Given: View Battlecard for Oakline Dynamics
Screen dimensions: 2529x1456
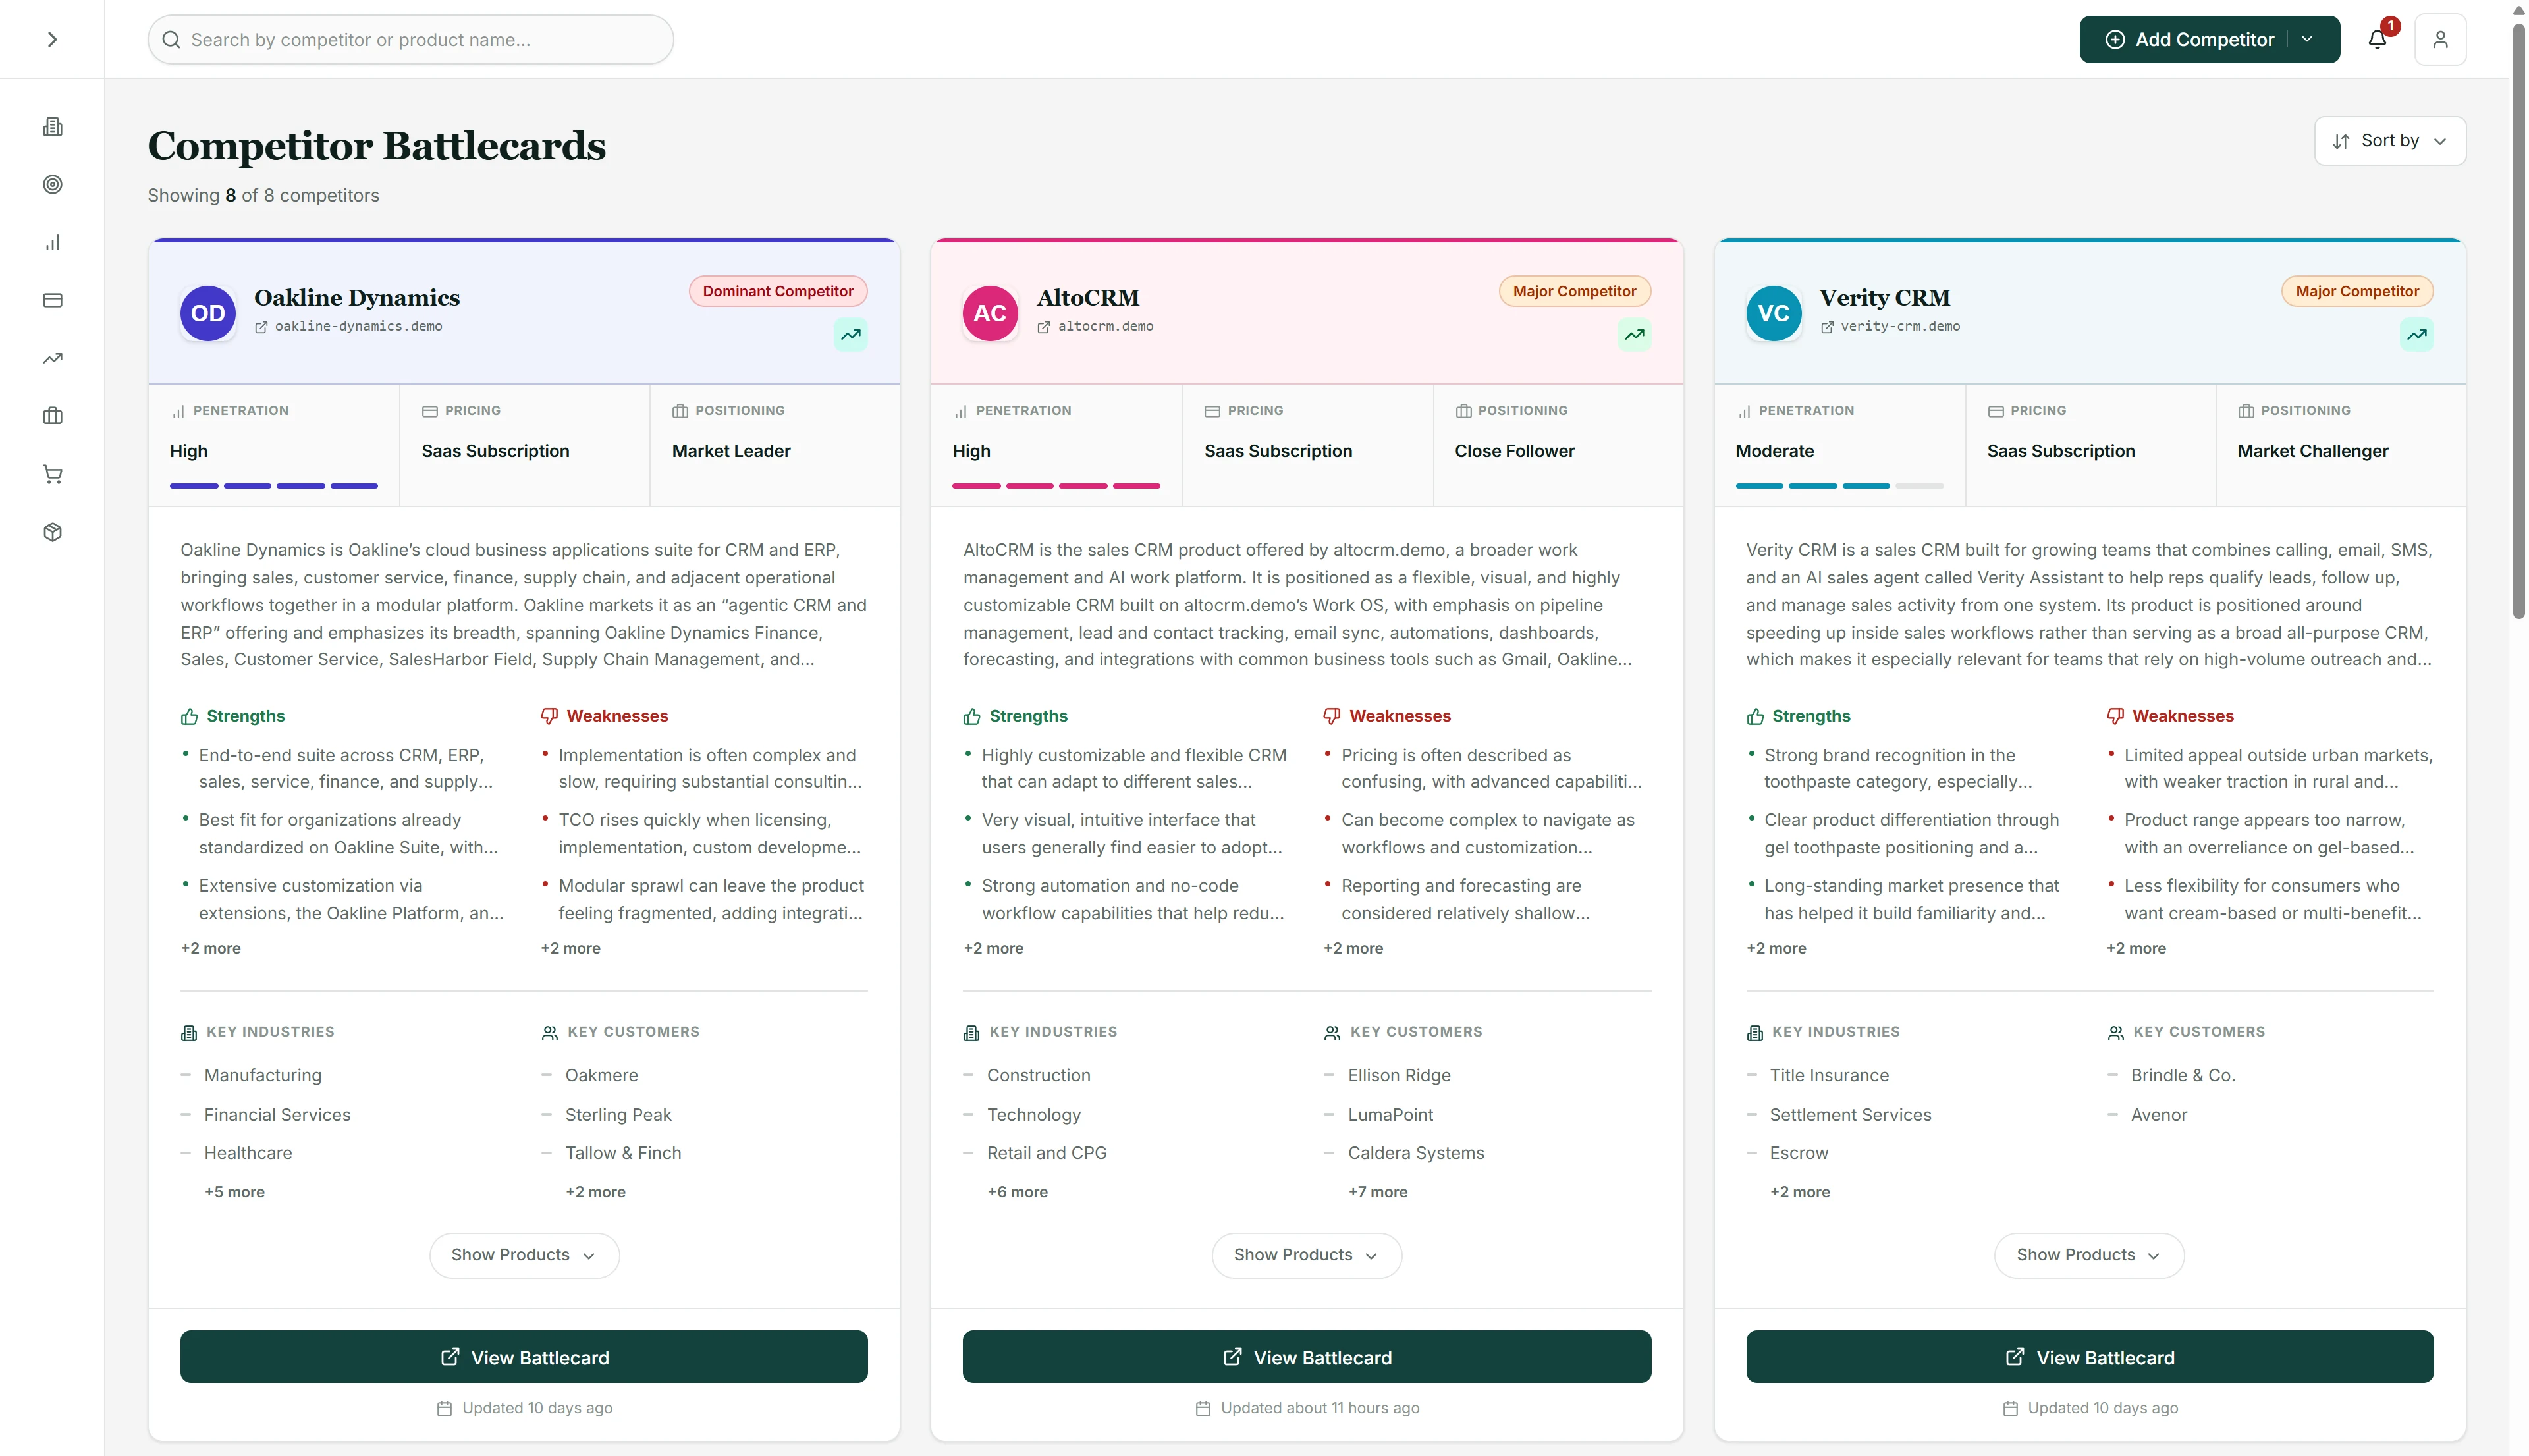Looking at the screenshot, I should pyautogui.click(x=524, y=1356).
